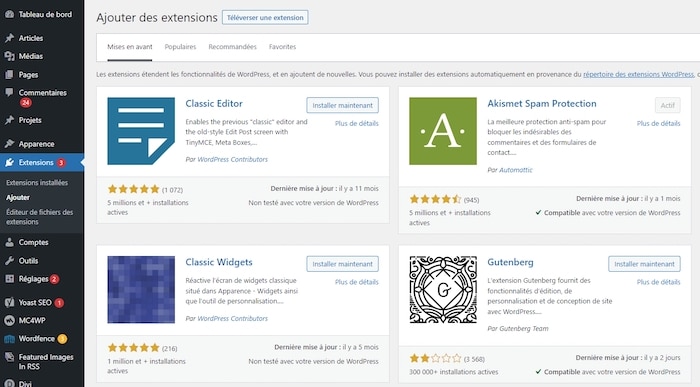Click WordPress Contributors author link under Classic Editor

pyautogui.click(x=233, y=159)
